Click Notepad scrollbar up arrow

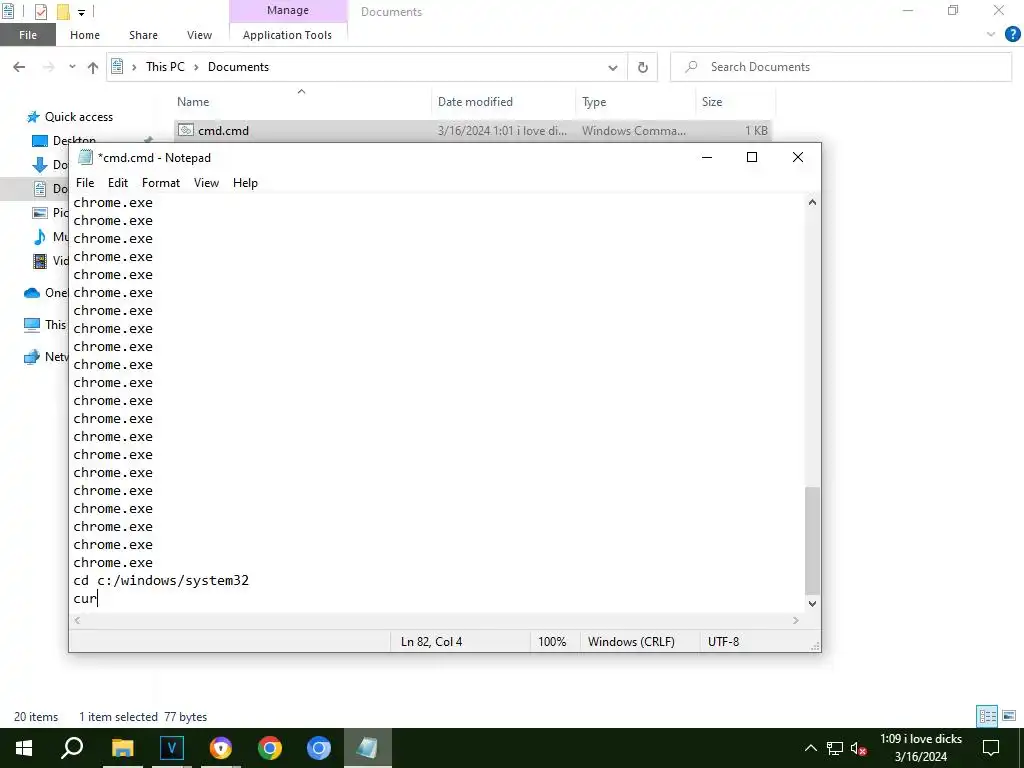coord(812,202)
